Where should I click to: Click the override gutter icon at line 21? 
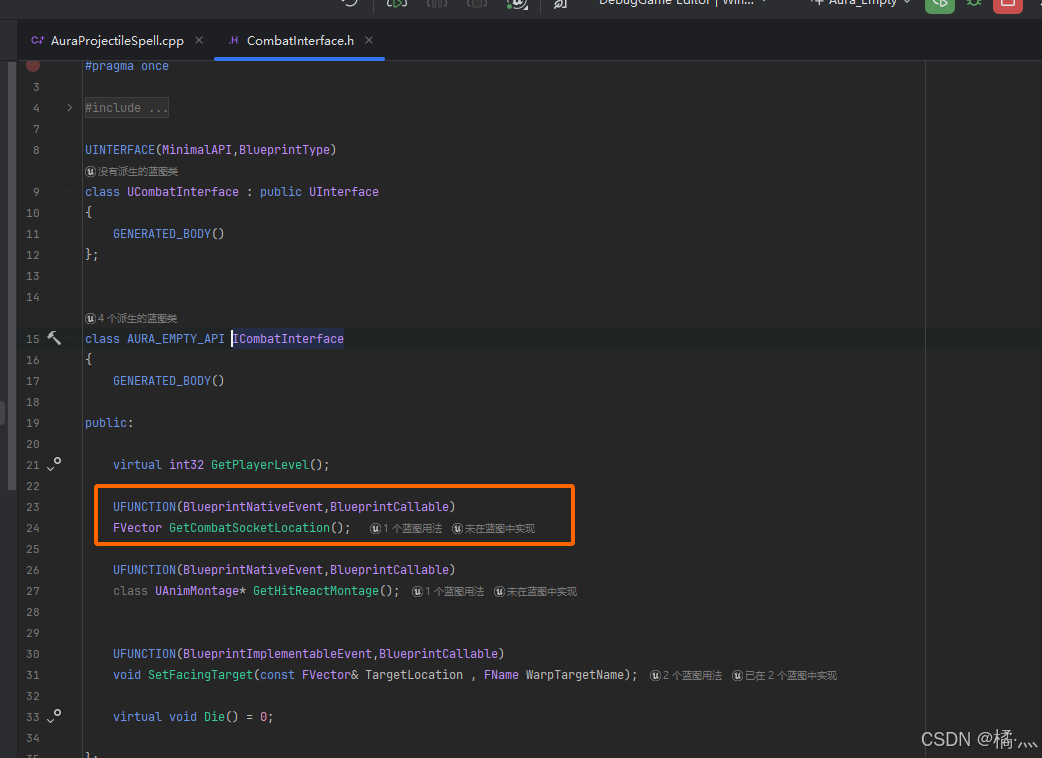pyautogui.click(x=54, y=464)
